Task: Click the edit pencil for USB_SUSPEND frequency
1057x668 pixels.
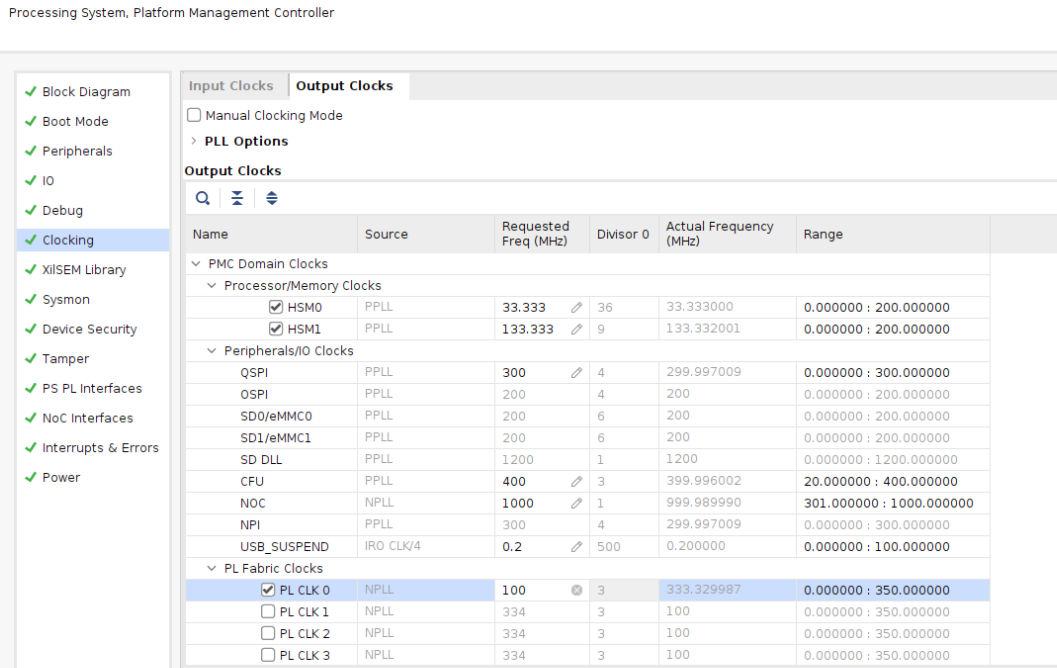Action: point(576,546)
